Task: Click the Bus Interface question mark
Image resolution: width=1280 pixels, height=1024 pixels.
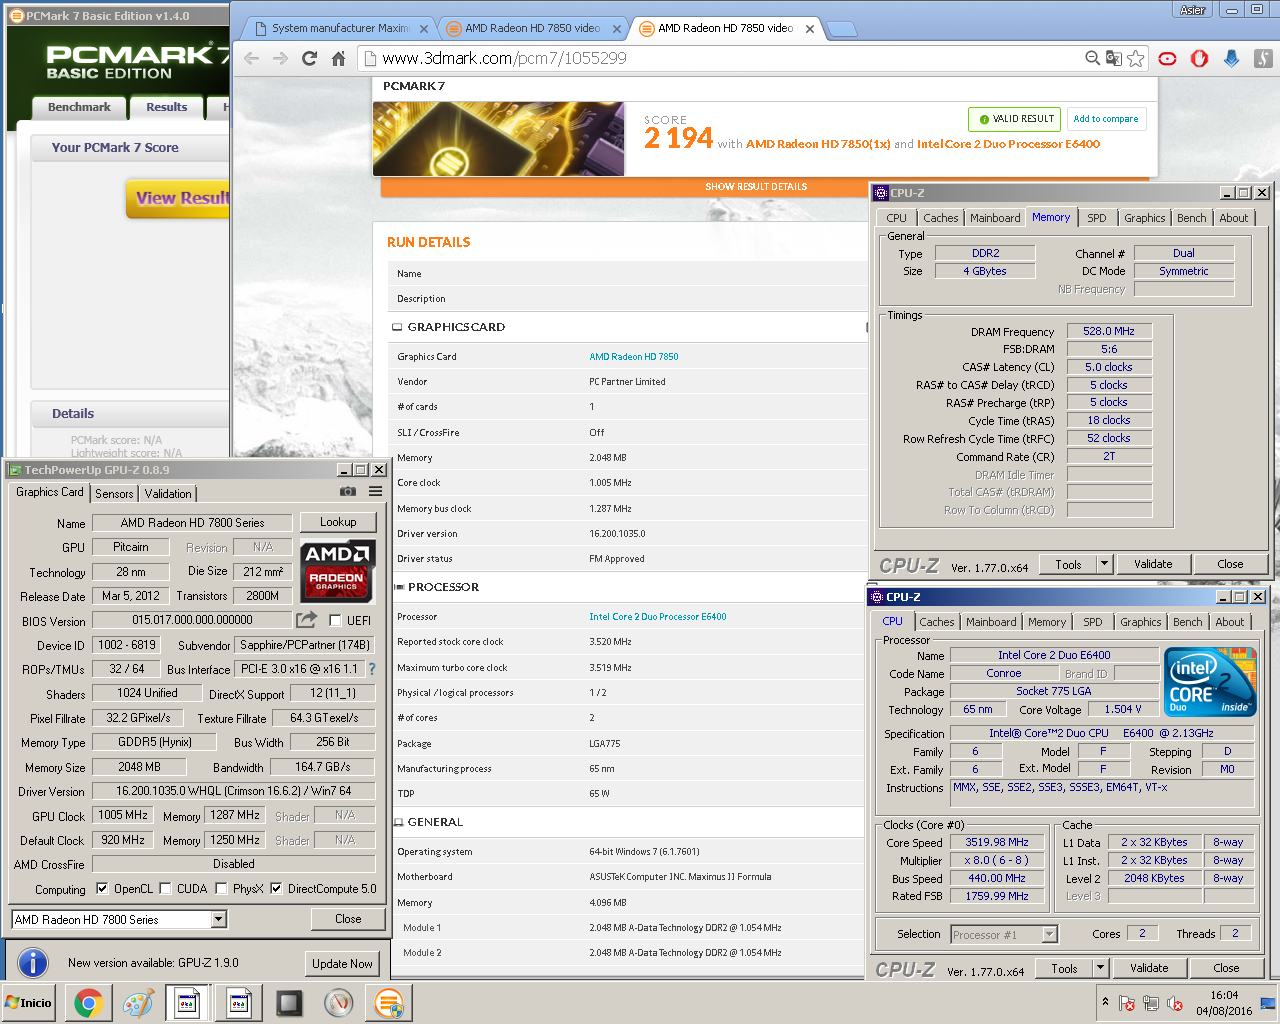Action: click(x=372, y=669)
